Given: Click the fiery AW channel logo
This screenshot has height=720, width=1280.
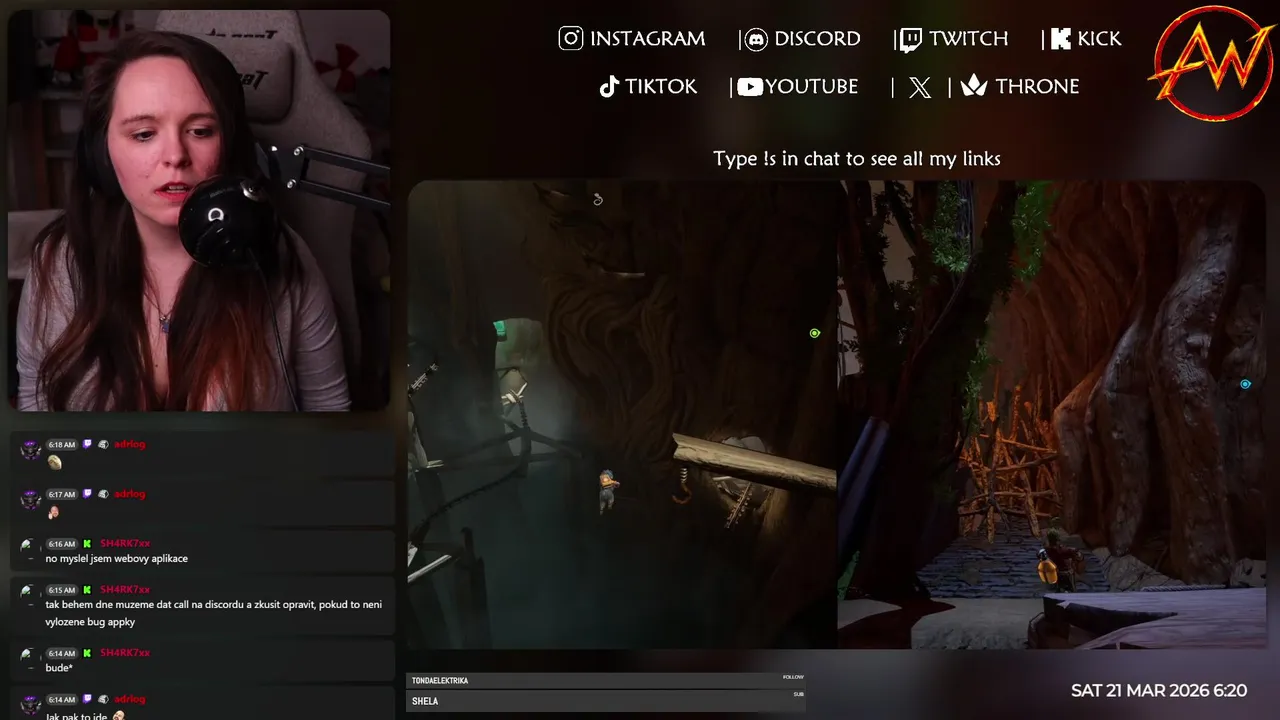Looking at the screenshot, I should point(1213,64).
